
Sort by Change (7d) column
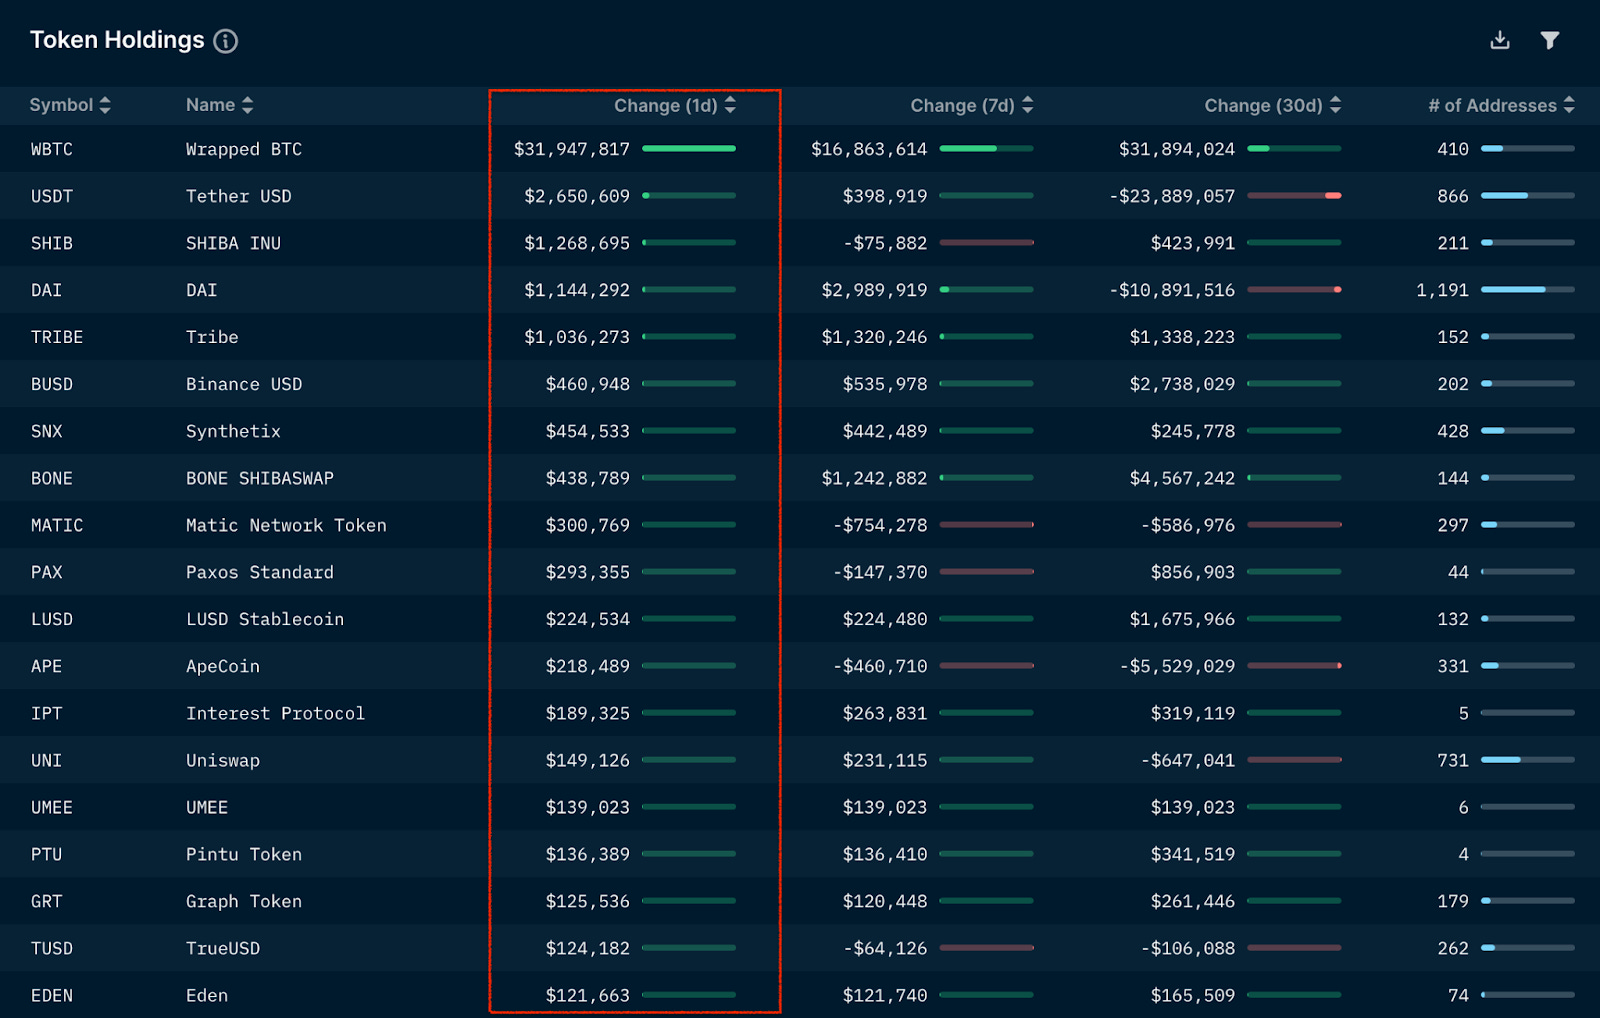pyautogui.click(x=972, y=105)
